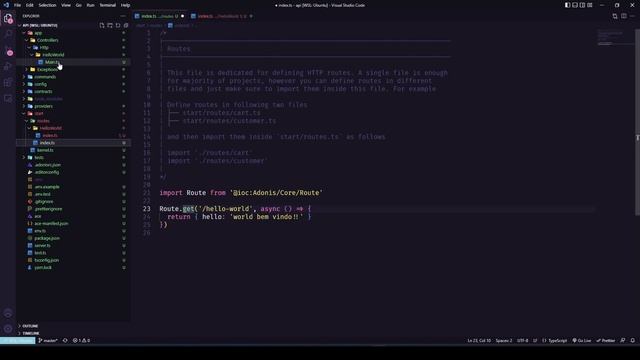Expand the OUTLINE section

30,326
